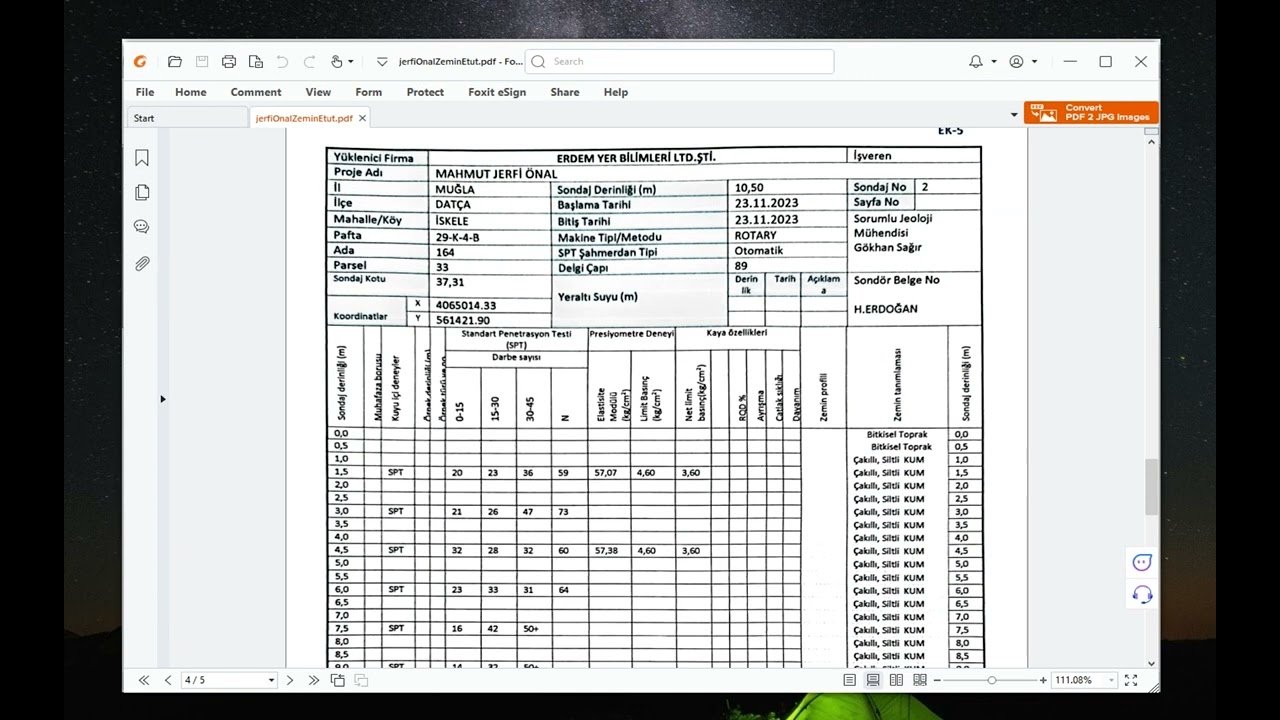Viewport: 1280px width, 720px height.
Task: Undo the last action
Action: point(282,61)
